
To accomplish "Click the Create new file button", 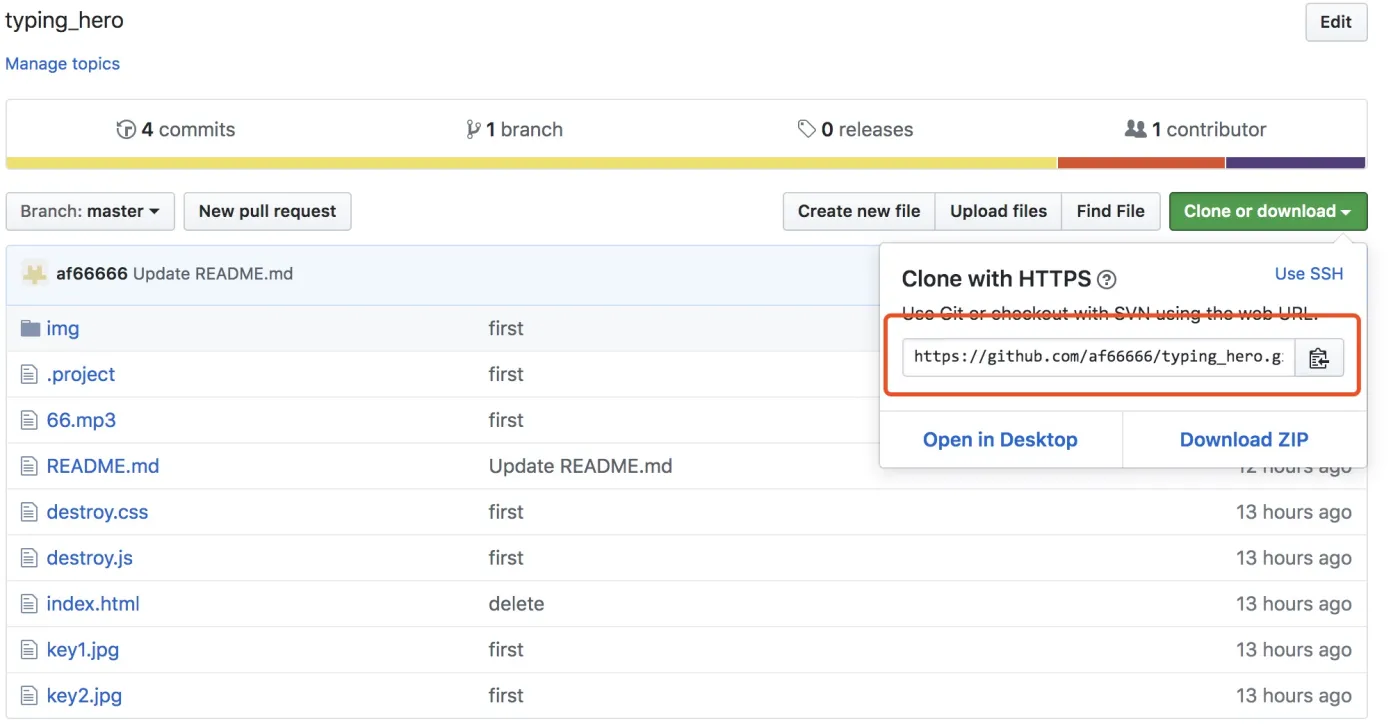I will tap(859, 212).
